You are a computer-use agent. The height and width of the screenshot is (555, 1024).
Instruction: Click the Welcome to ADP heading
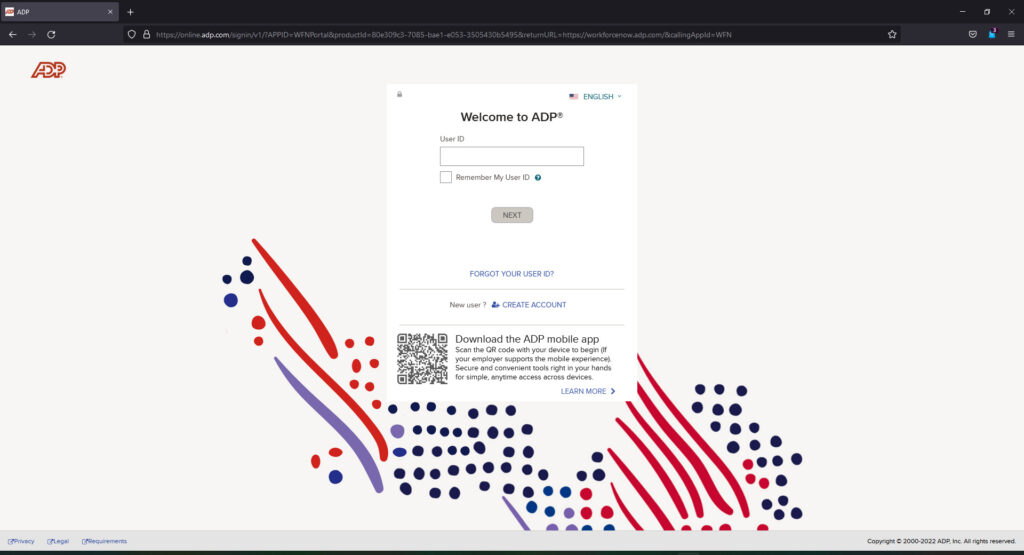pyautogui.click(x=511, y=117)
